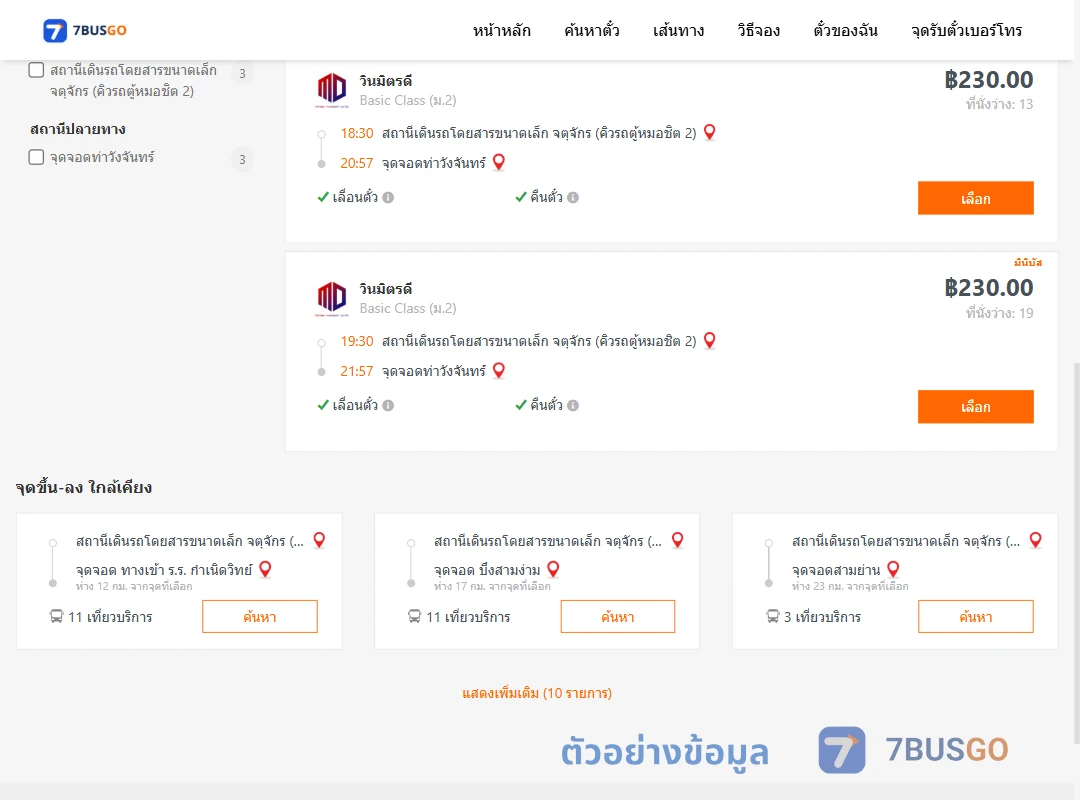This screenshot has width=1080, height=800.
Task: Click the ฿230.00 price of the 18:30 trip
Action: pos(988,80)
